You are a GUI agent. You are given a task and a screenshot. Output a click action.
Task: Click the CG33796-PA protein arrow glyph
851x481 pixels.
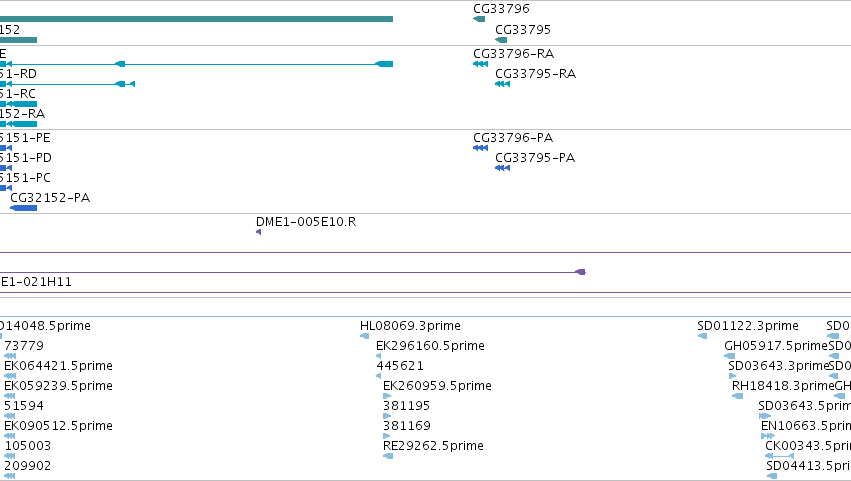click(480, 148)
